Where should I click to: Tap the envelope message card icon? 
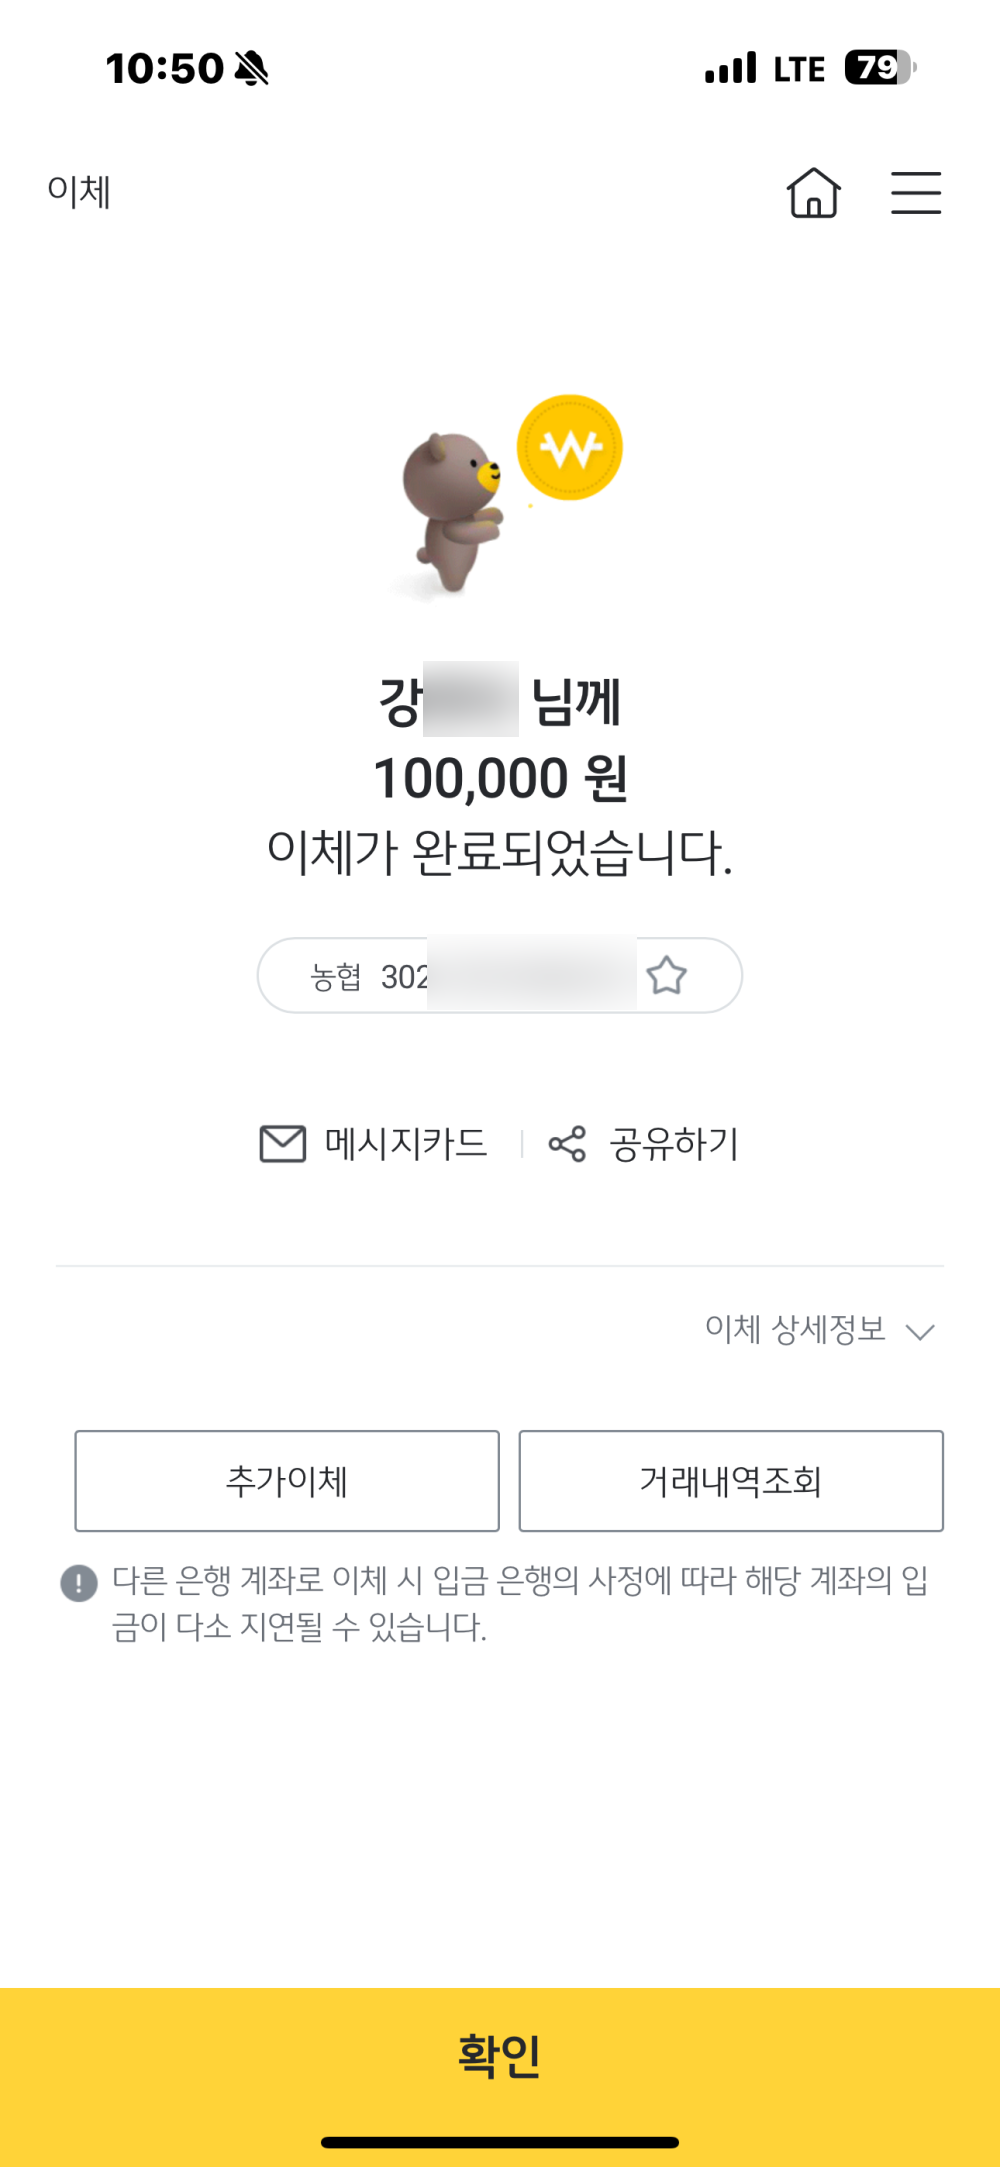pos(283,1143)
